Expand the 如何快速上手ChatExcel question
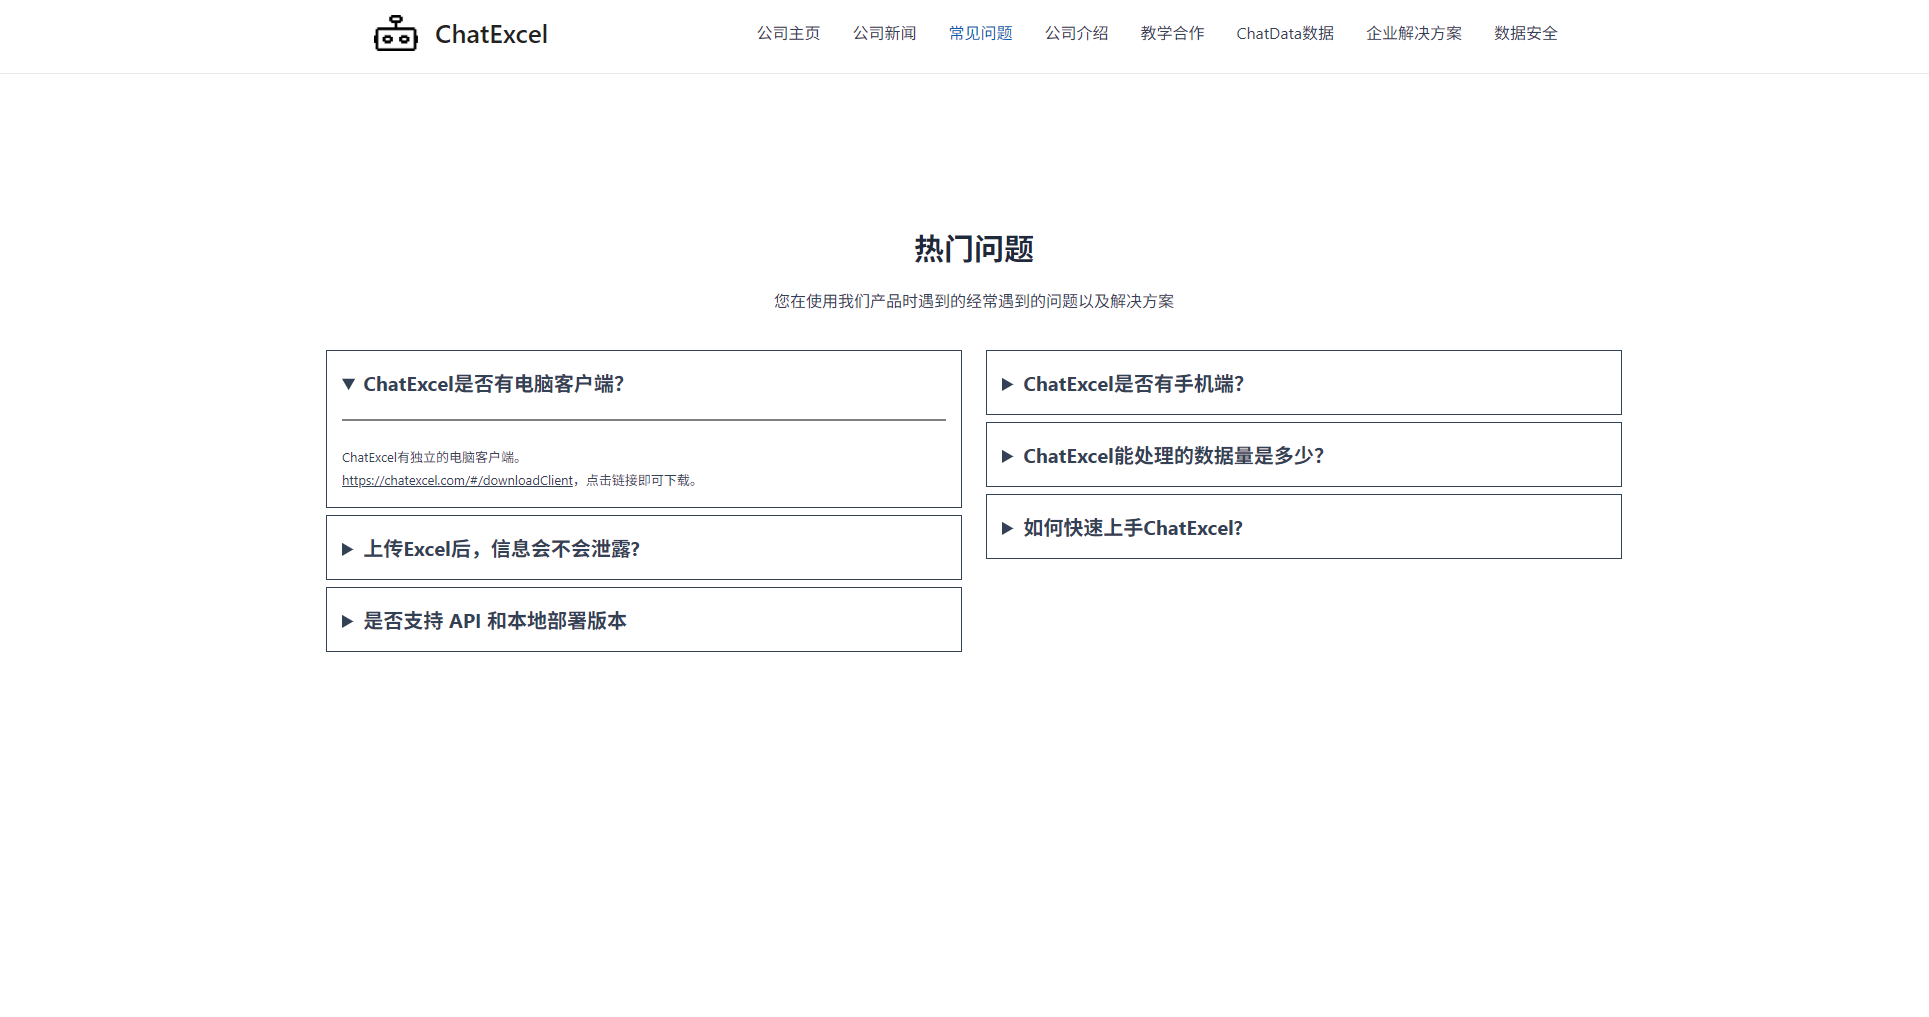 [x=1132, y=527]
